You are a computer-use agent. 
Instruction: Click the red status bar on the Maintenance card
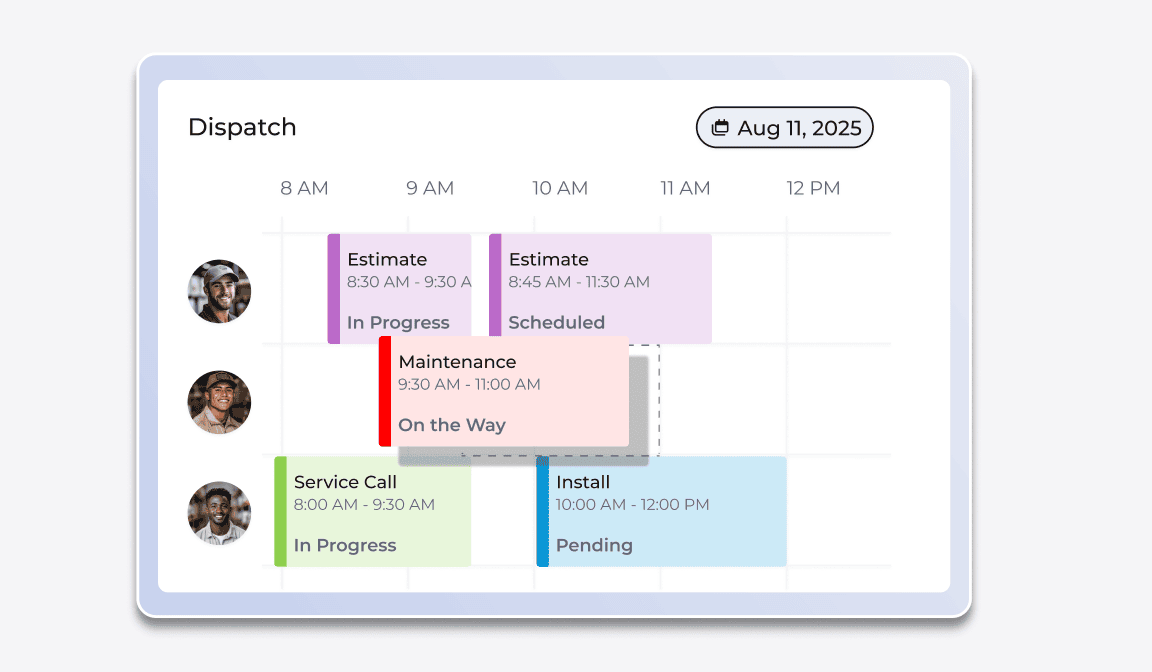pyautogui.click(x=384, y=392)
